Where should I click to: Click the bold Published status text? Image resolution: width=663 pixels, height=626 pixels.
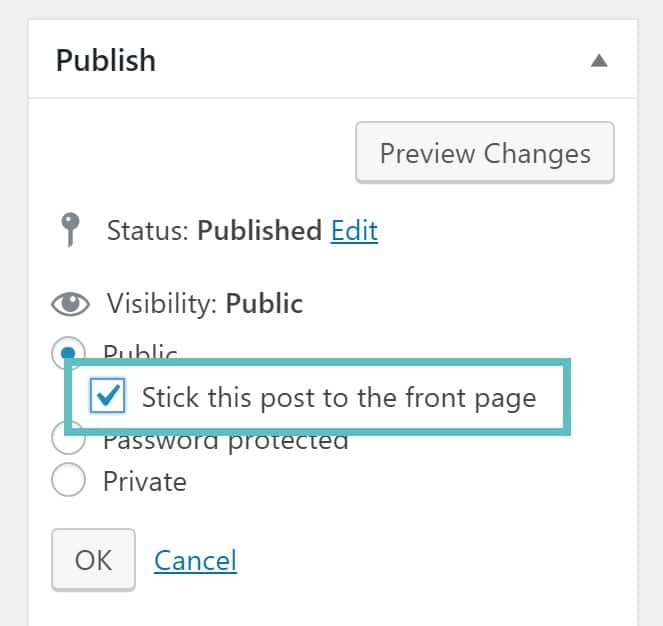259,231
